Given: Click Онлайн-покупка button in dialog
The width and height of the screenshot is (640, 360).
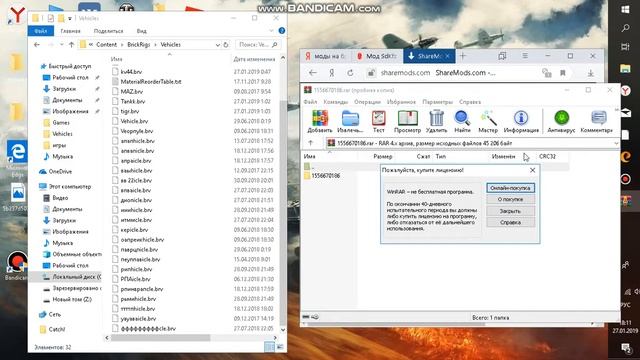Looking at the screenshot, I should pos(510,188).
